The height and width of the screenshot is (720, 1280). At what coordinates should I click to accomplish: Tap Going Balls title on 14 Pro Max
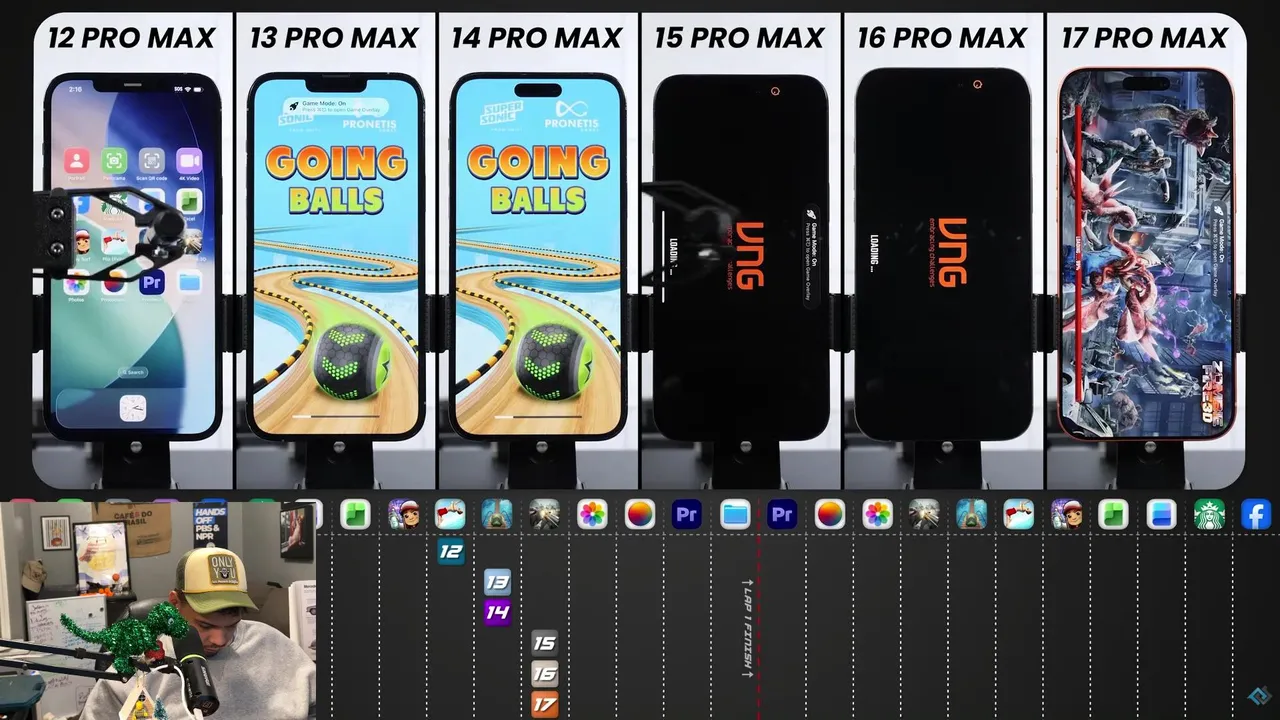tap(538, 180)
